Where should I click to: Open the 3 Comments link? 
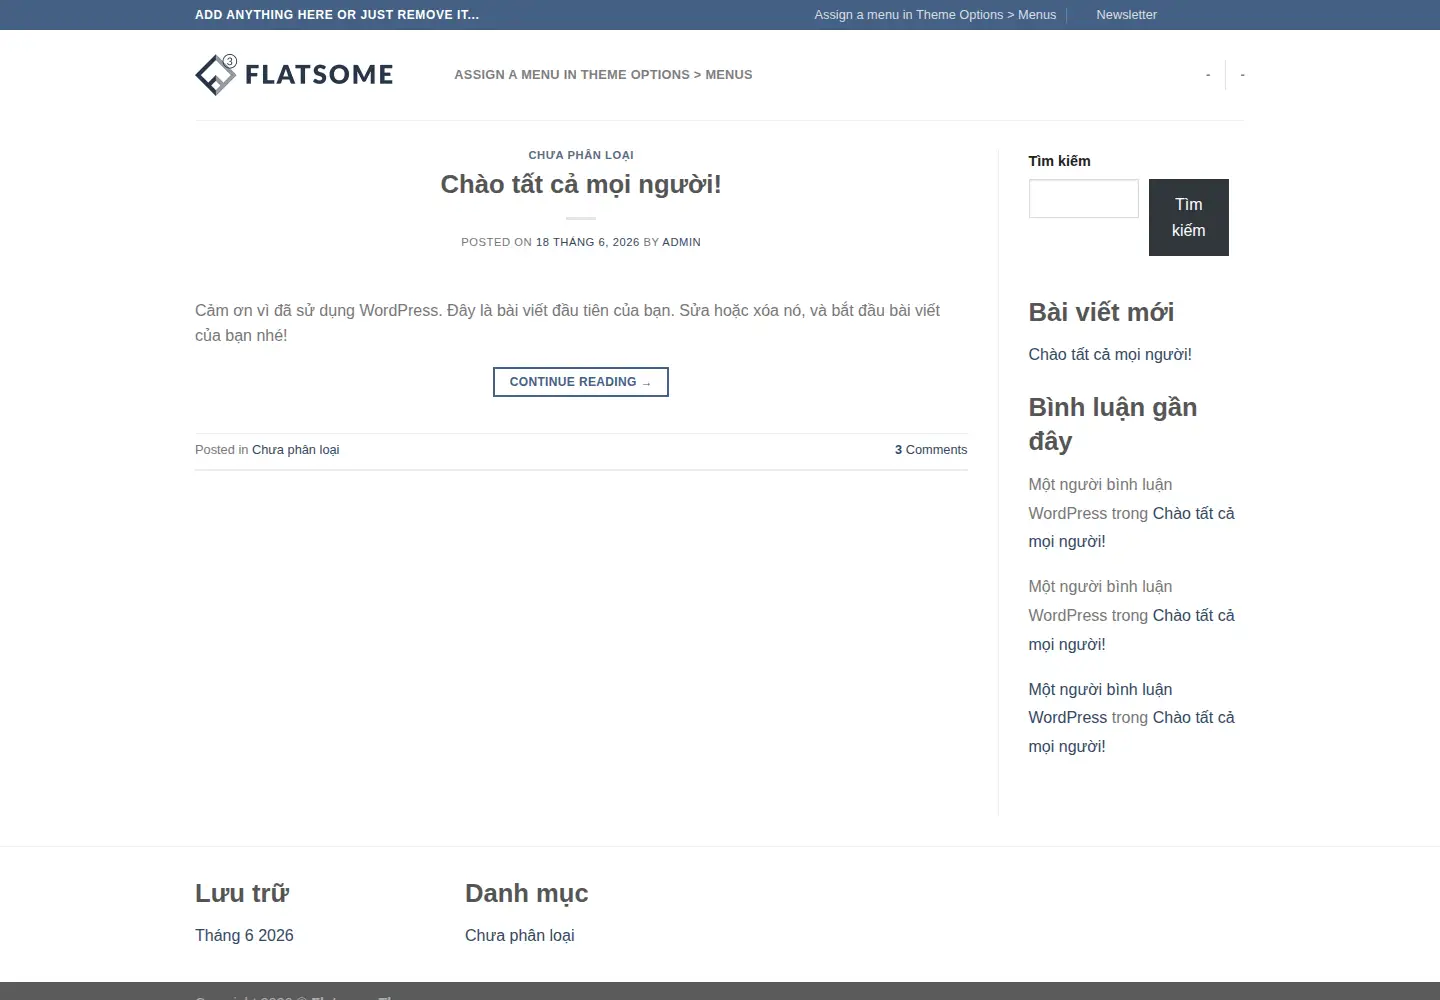click(x=931, y=450)
